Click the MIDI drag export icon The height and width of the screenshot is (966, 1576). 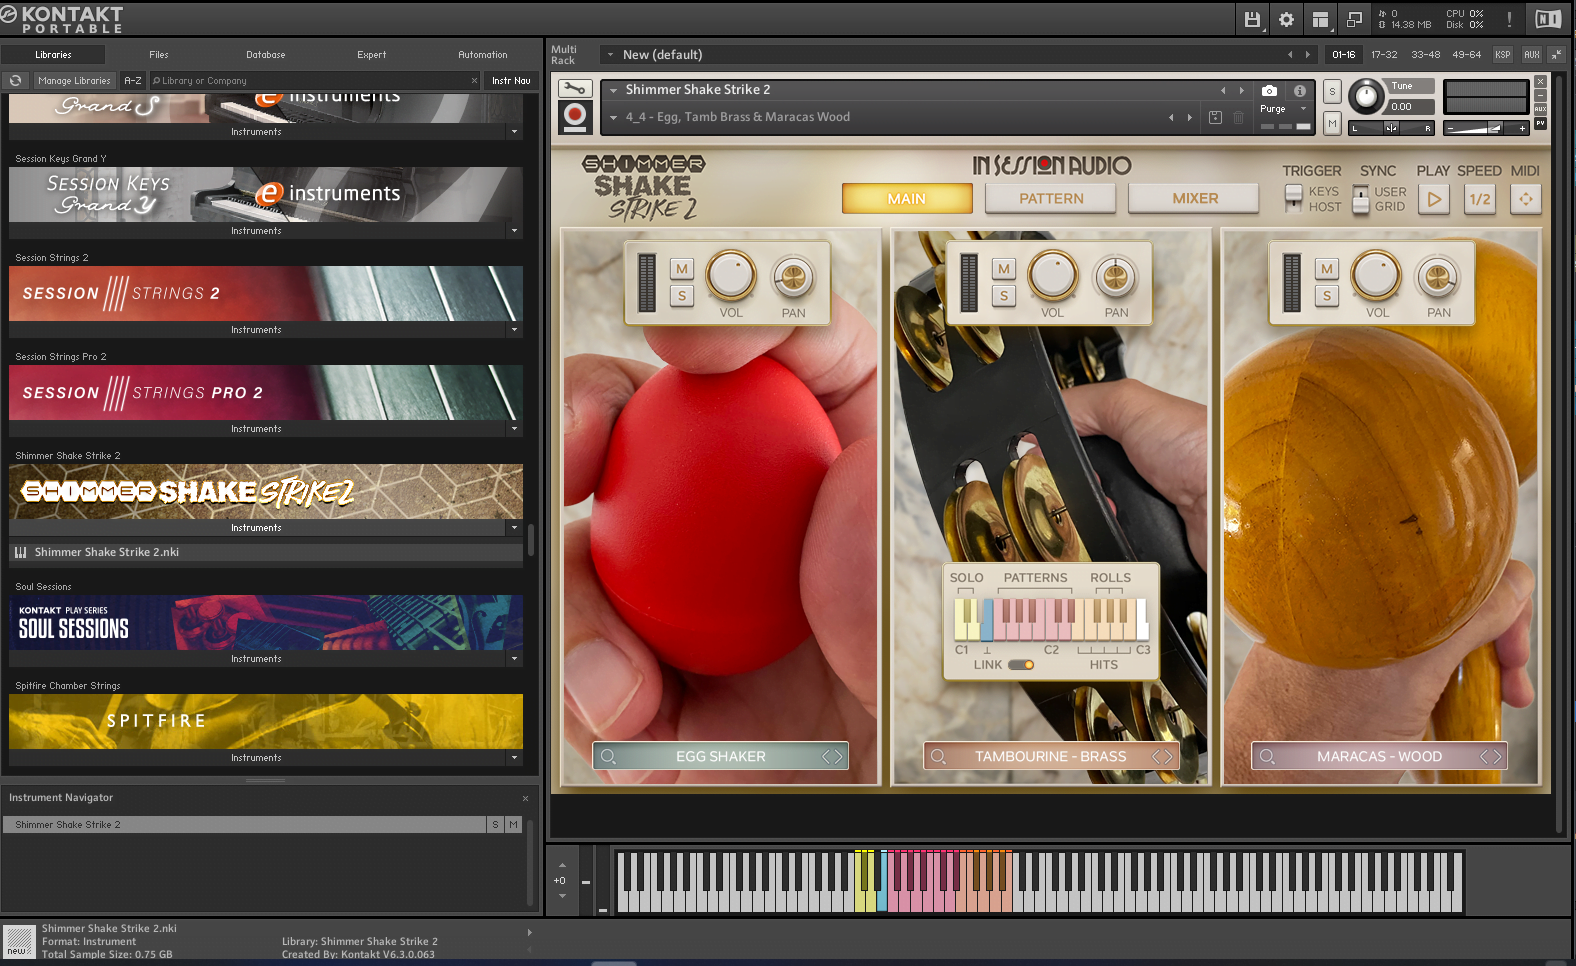pyautogui.click(x=1525, y=199)
